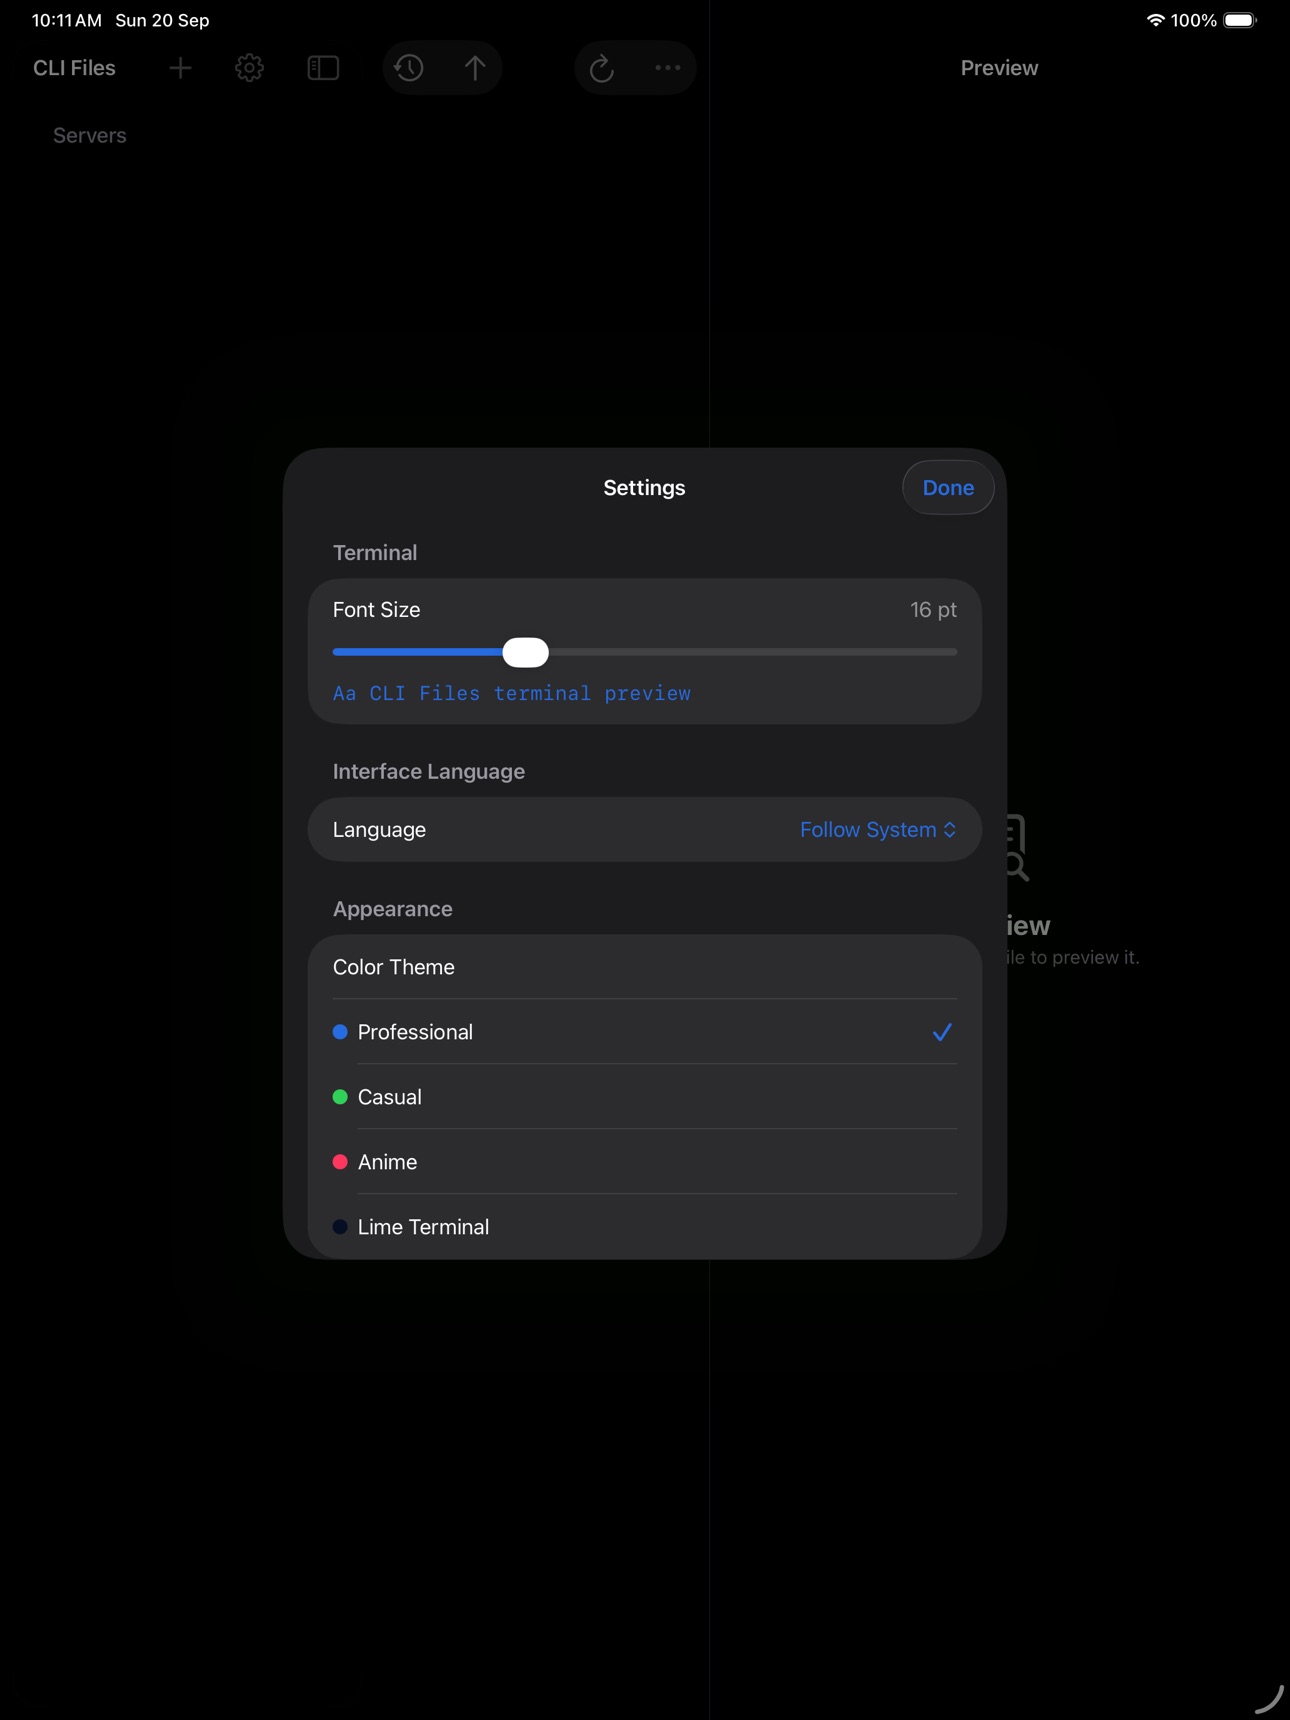
Task: Click the Preview panel title
Action: pos(999,68)
